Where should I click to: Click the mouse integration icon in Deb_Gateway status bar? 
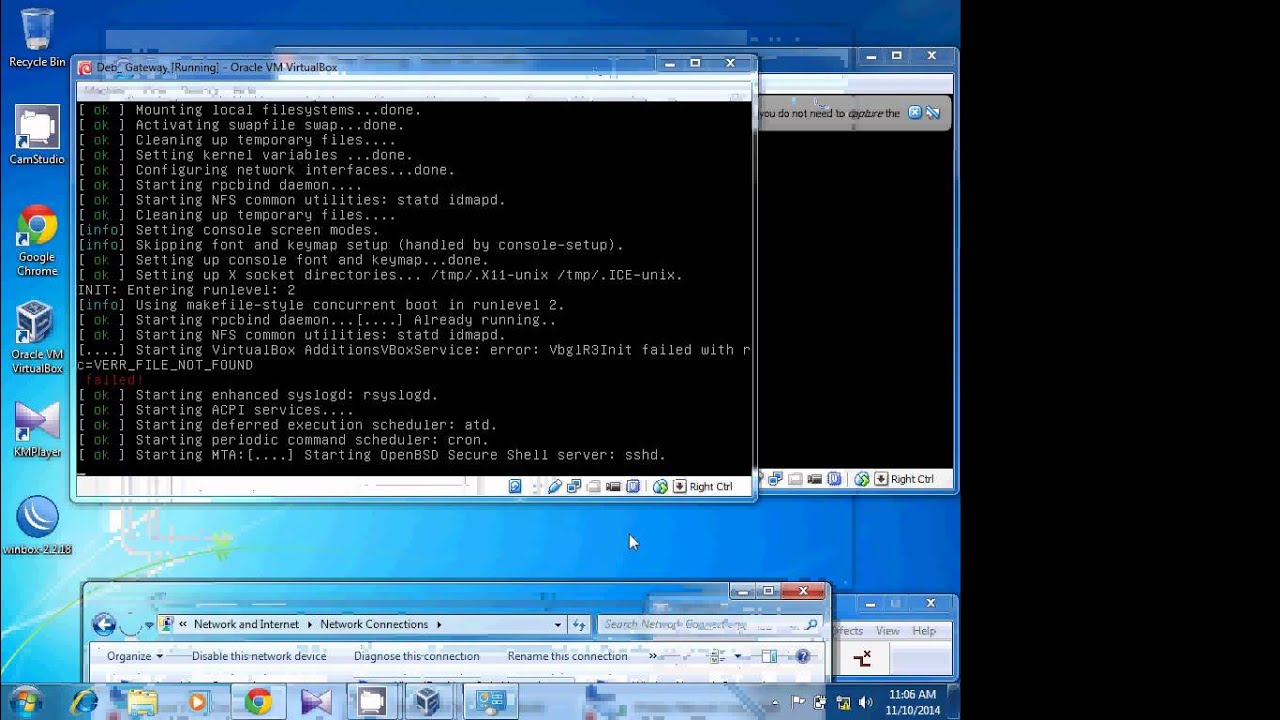pos(660,486)
